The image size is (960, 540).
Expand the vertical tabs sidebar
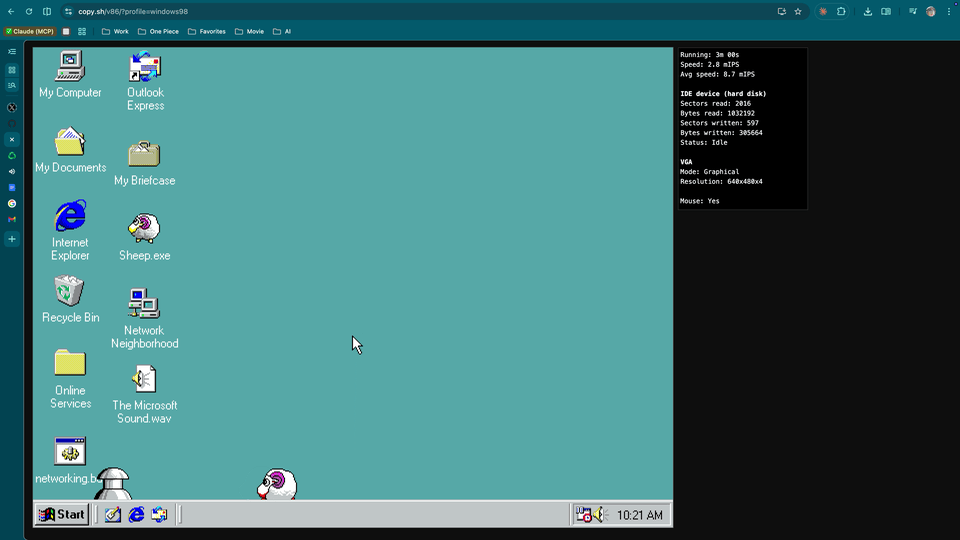12,51
